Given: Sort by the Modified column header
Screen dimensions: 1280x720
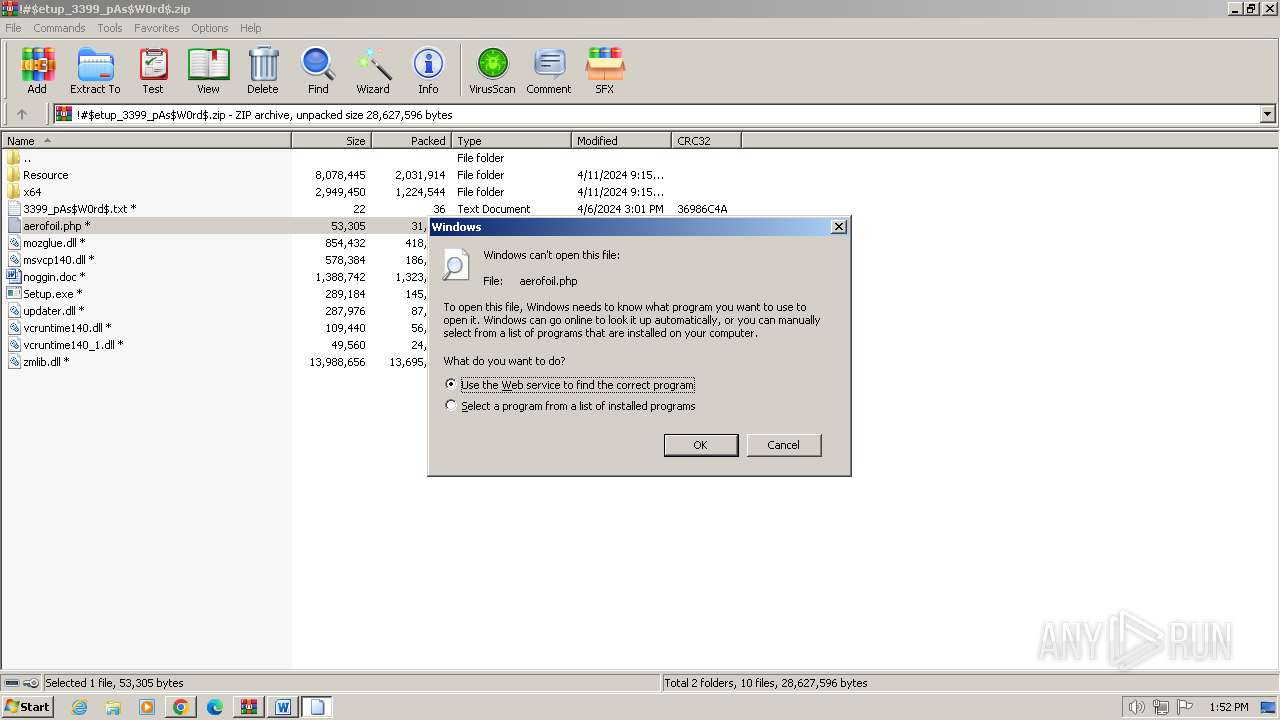Looking at the screenshot, I should pyautogui.click(x=621, y=141).
